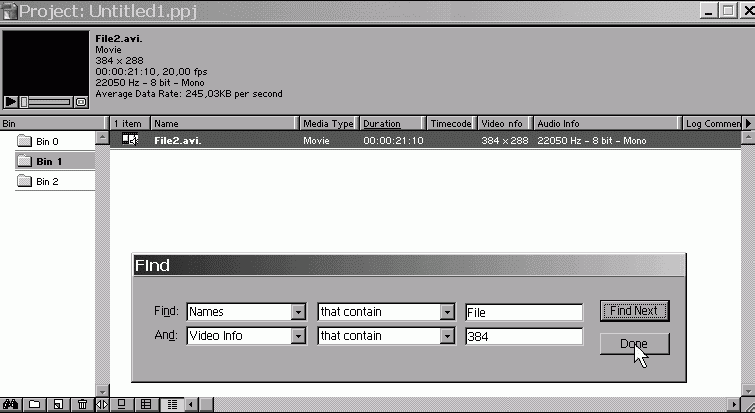Click the trash Delete icon
755x413 pixels.
(82, 404)
